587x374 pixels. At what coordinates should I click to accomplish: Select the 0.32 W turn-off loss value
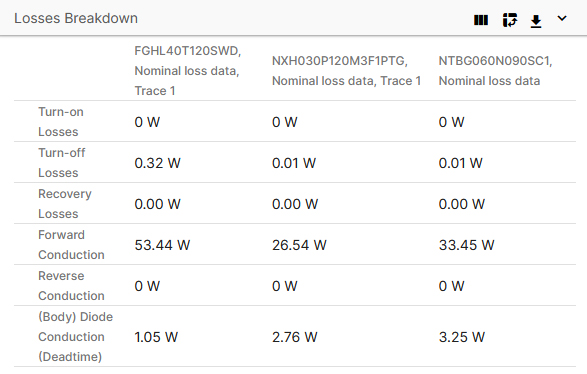pyautogui.click(x=157, y=163)
